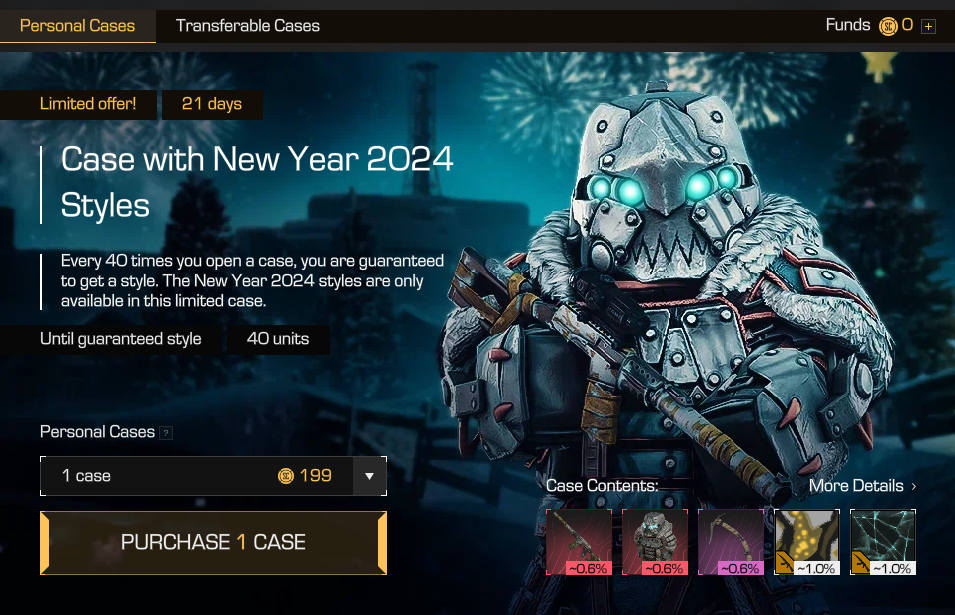Viewport: 955px width, 615px height.
Task: Click the 40 units guaranteed counter
Action: tap(278, 339)
